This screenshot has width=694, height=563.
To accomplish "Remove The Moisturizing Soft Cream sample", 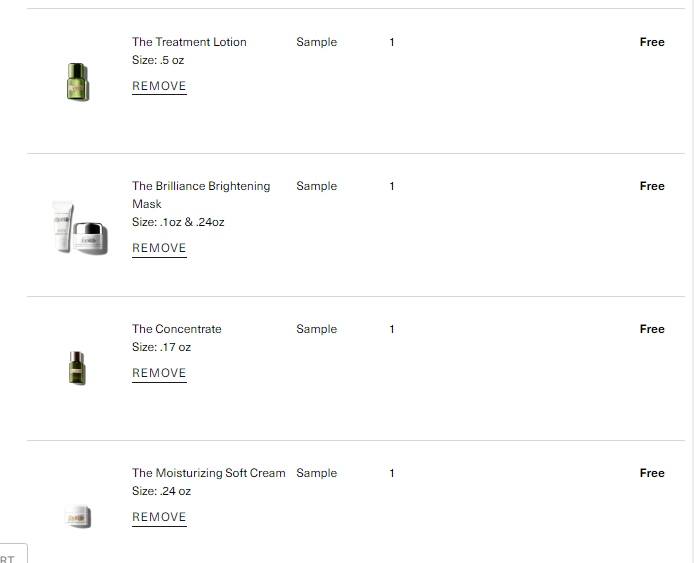I will click(x=159, y=517).
